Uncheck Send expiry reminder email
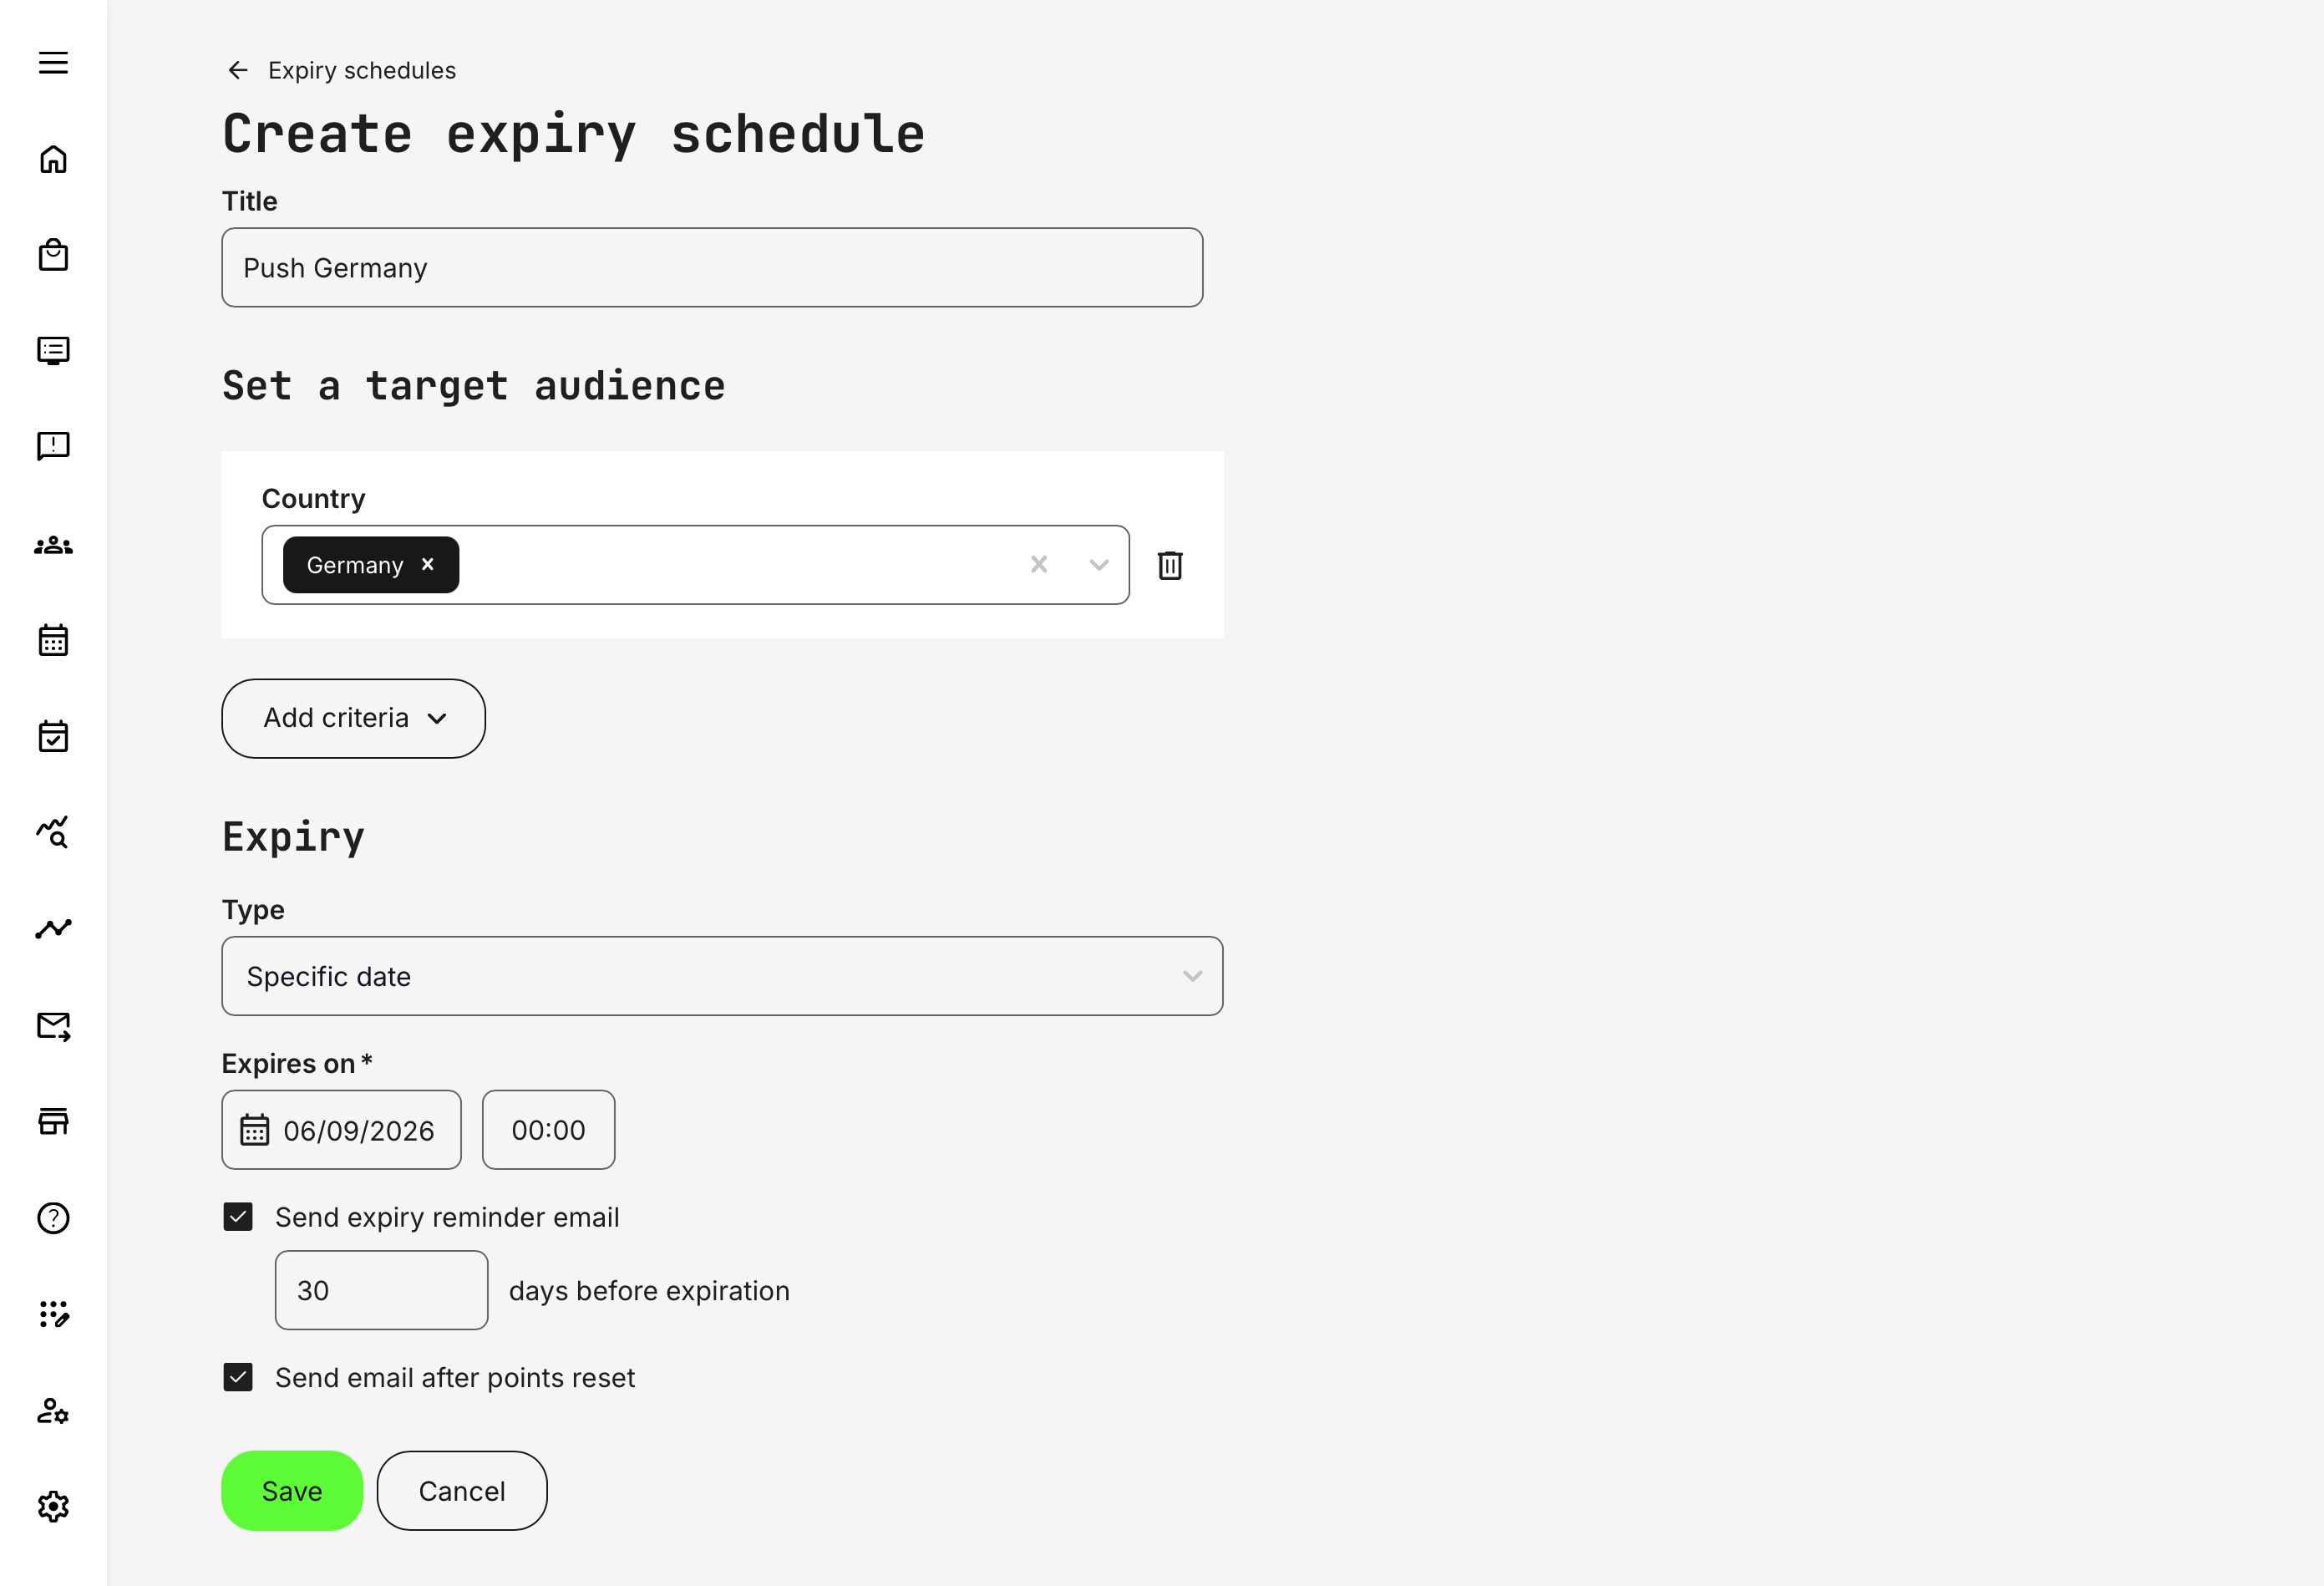Screen dimensions: 2324x1586 point(238,1217)
